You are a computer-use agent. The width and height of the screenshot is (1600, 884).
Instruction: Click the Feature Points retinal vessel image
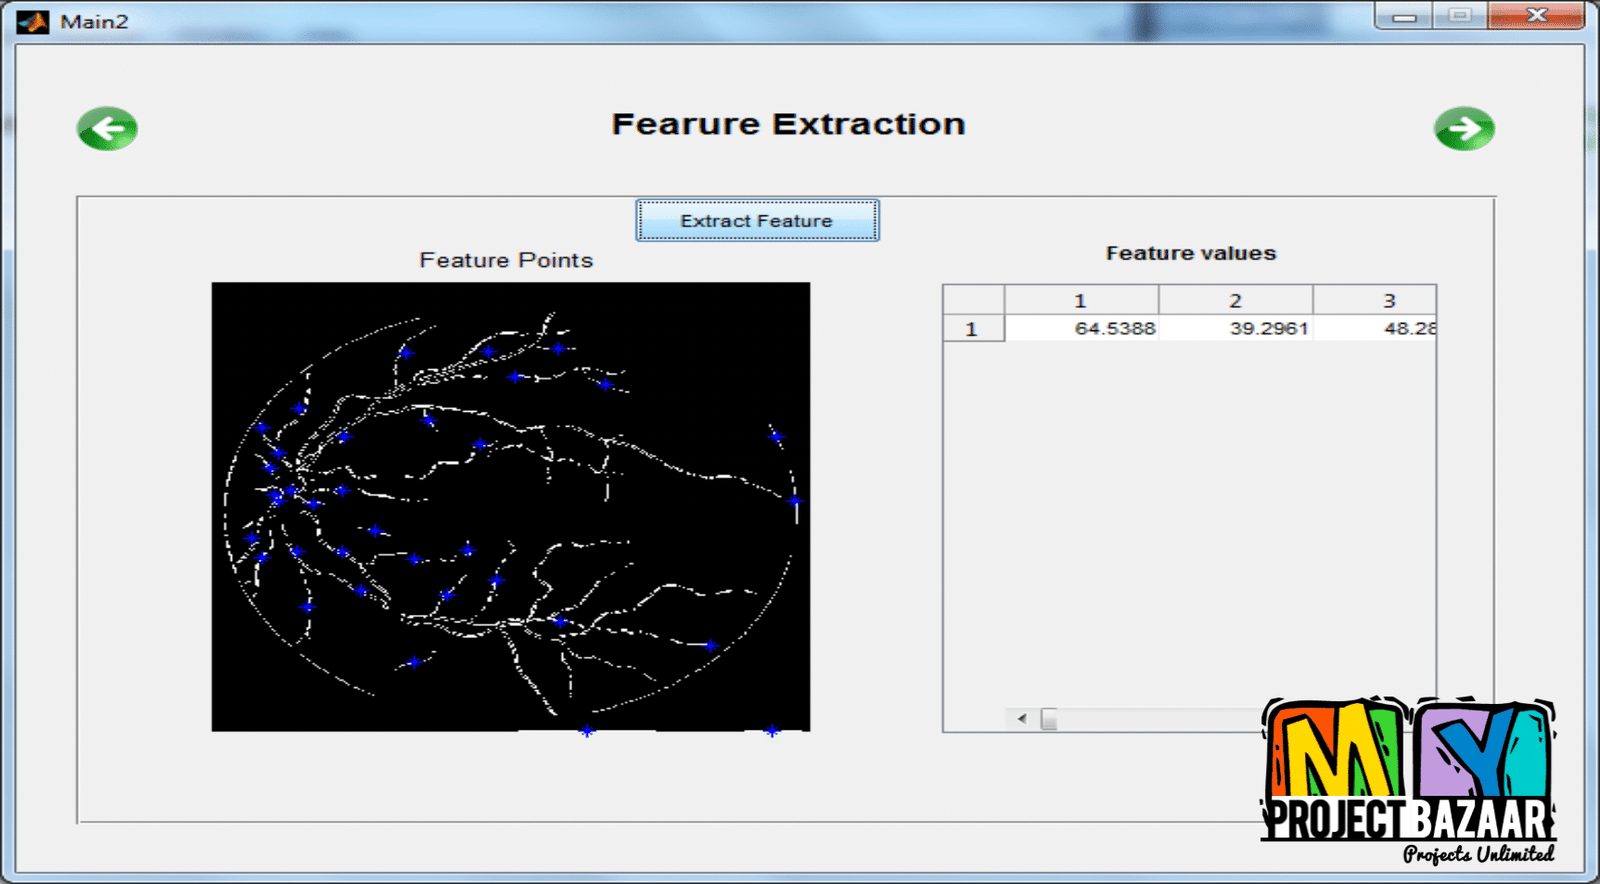point(510,506)
